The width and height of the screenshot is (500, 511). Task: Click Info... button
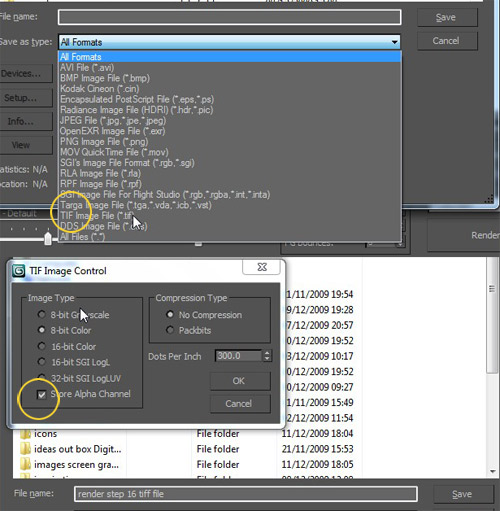pyautogui.click(x=25, y=121)
